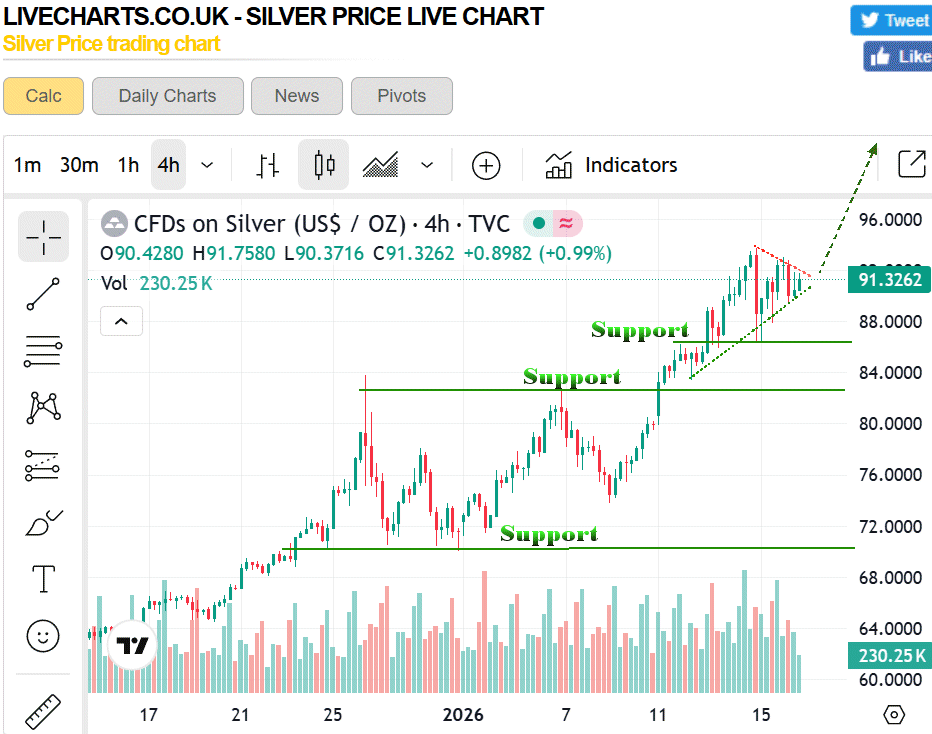
Task: Select the trend line drawing tool
Action: [x=43, y=294]
